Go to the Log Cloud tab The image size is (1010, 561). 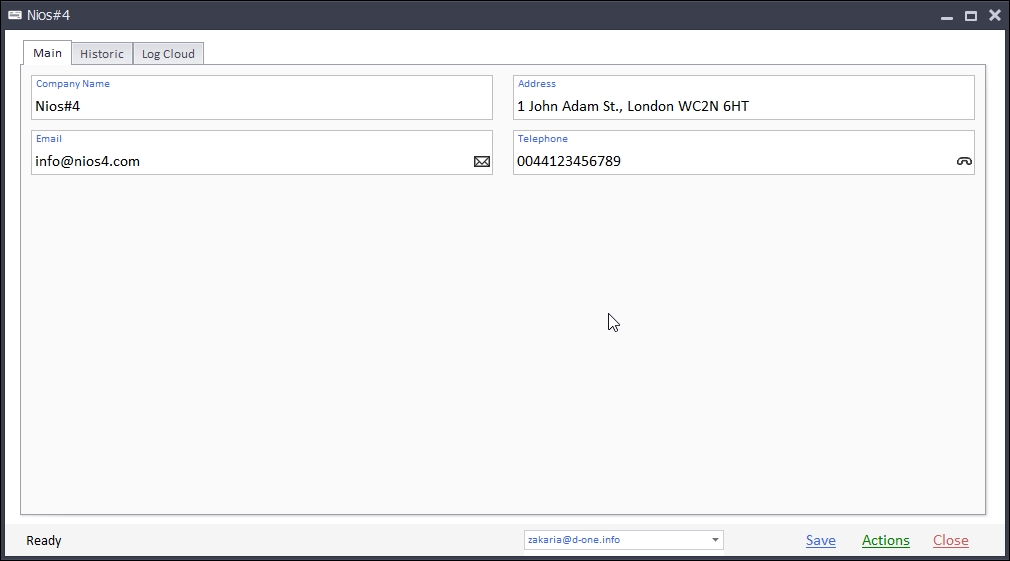tap(168, 54)
